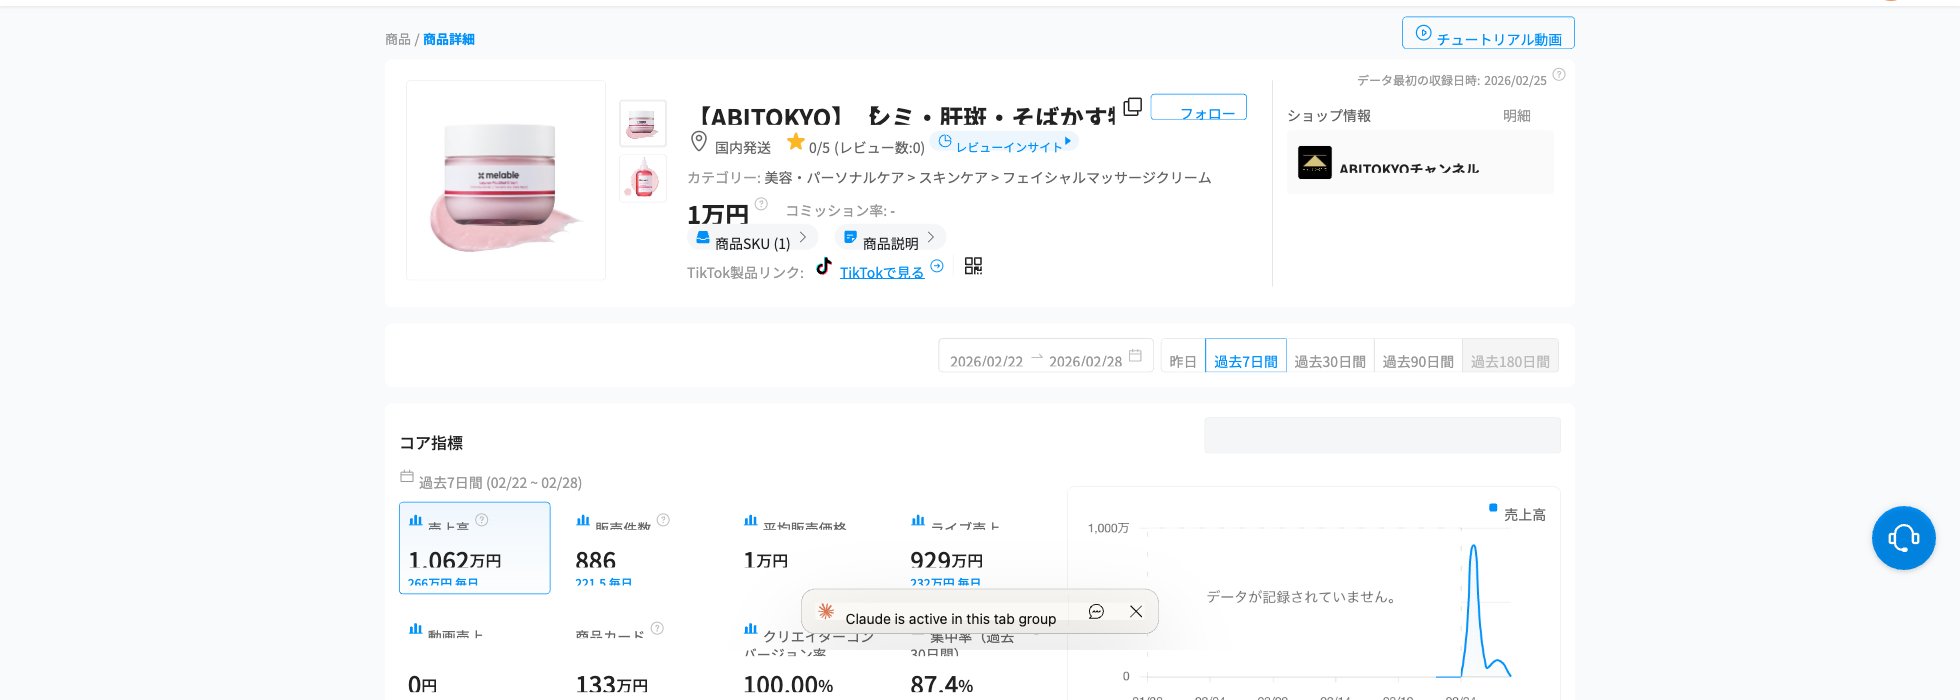Click the TikTok logo icon
The height and width of the screenshot is (700, 1960).
click(x=824, y=266)
